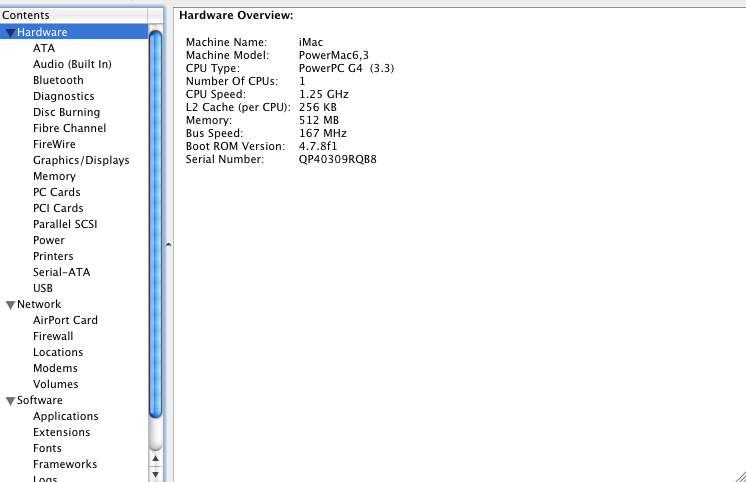The width and height of the screenshot is (746, 482).
Task: Click the CPU Speed value 1.25 GHz
Action: 324,94
